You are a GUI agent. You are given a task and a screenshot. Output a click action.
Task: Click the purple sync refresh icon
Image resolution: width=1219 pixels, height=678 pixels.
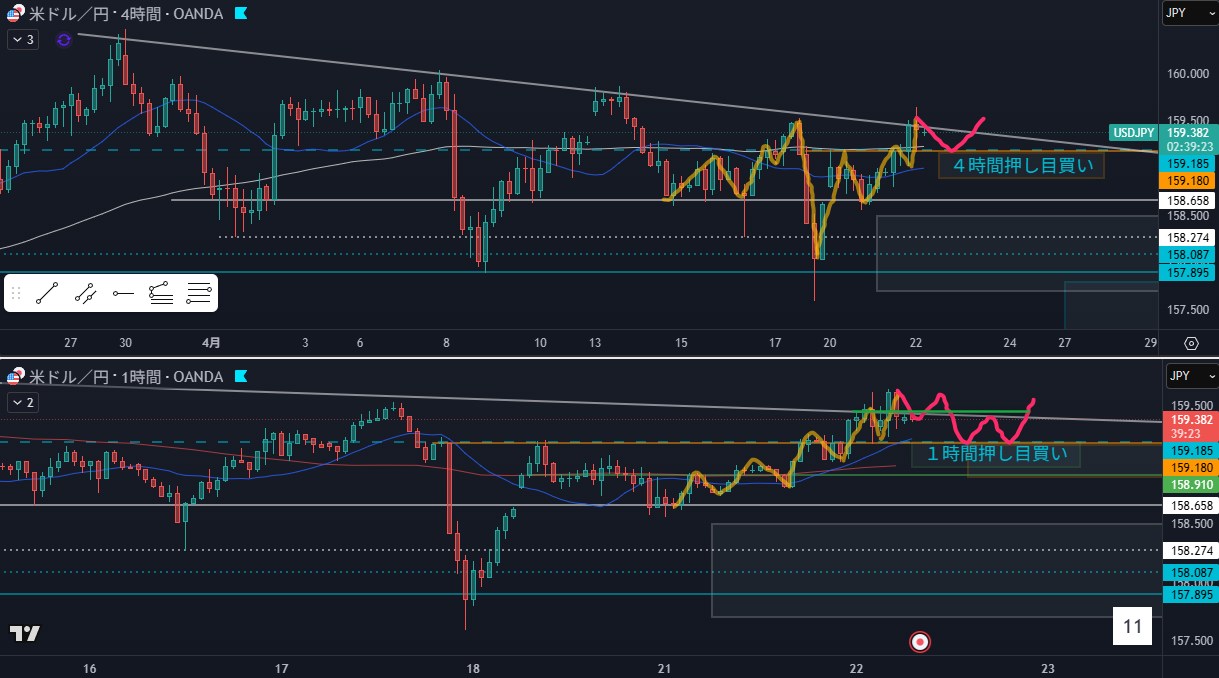(64, 39)
